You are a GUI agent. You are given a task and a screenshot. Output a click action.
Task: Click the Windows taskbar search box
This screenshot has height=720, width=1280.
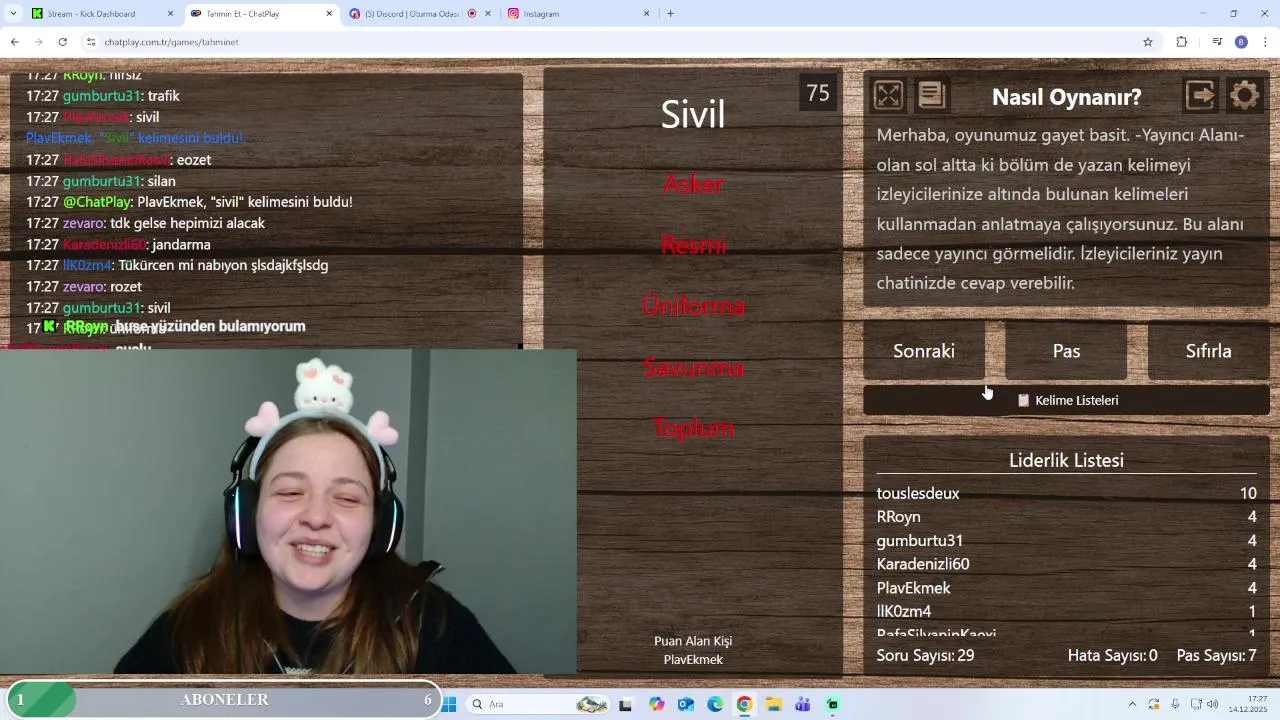pyautogui.click(x=537, y=704)
